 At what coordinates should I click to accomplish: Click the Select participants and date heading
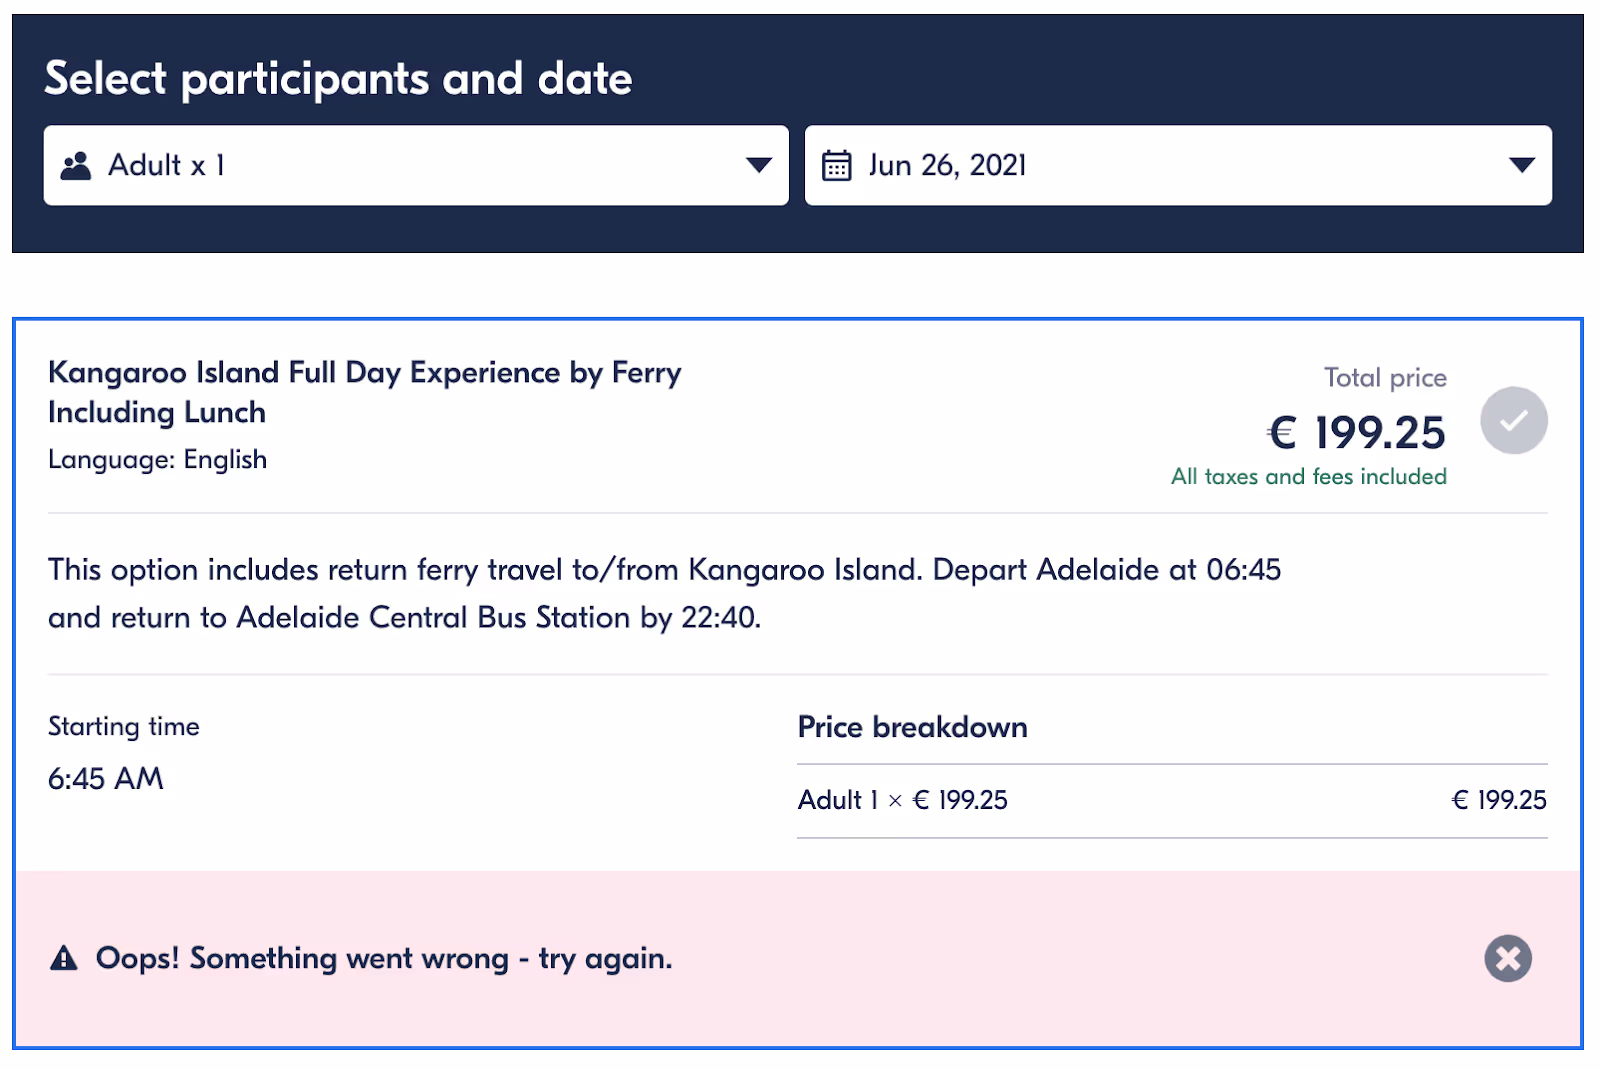click(338, 79)
